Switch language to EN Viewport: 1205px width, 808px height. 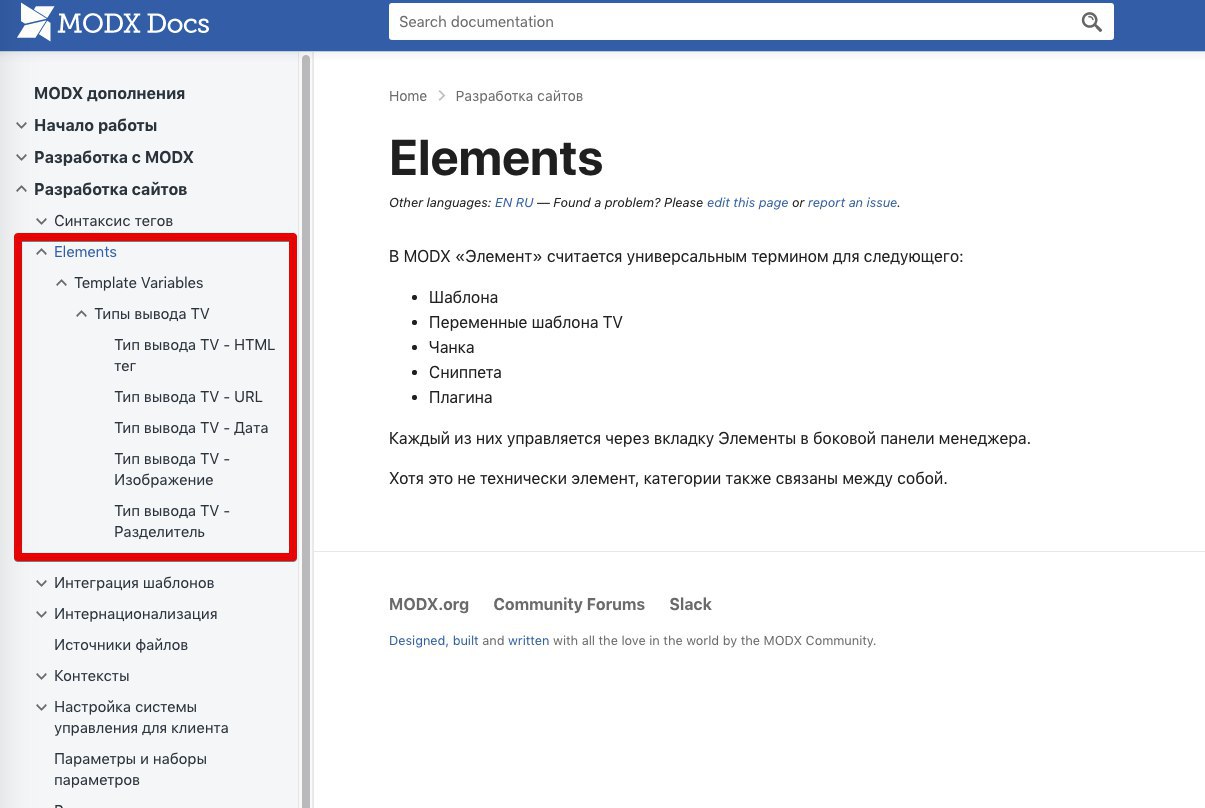(x=503, y=202)
